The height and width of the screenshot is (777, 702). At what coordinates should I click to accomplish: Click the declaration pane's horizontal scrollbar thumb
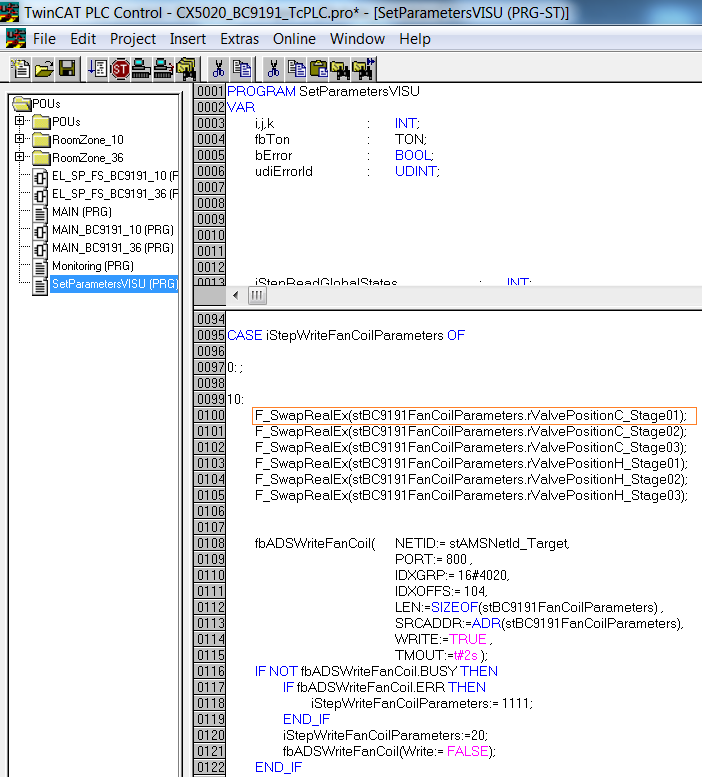tap(257, 296)
